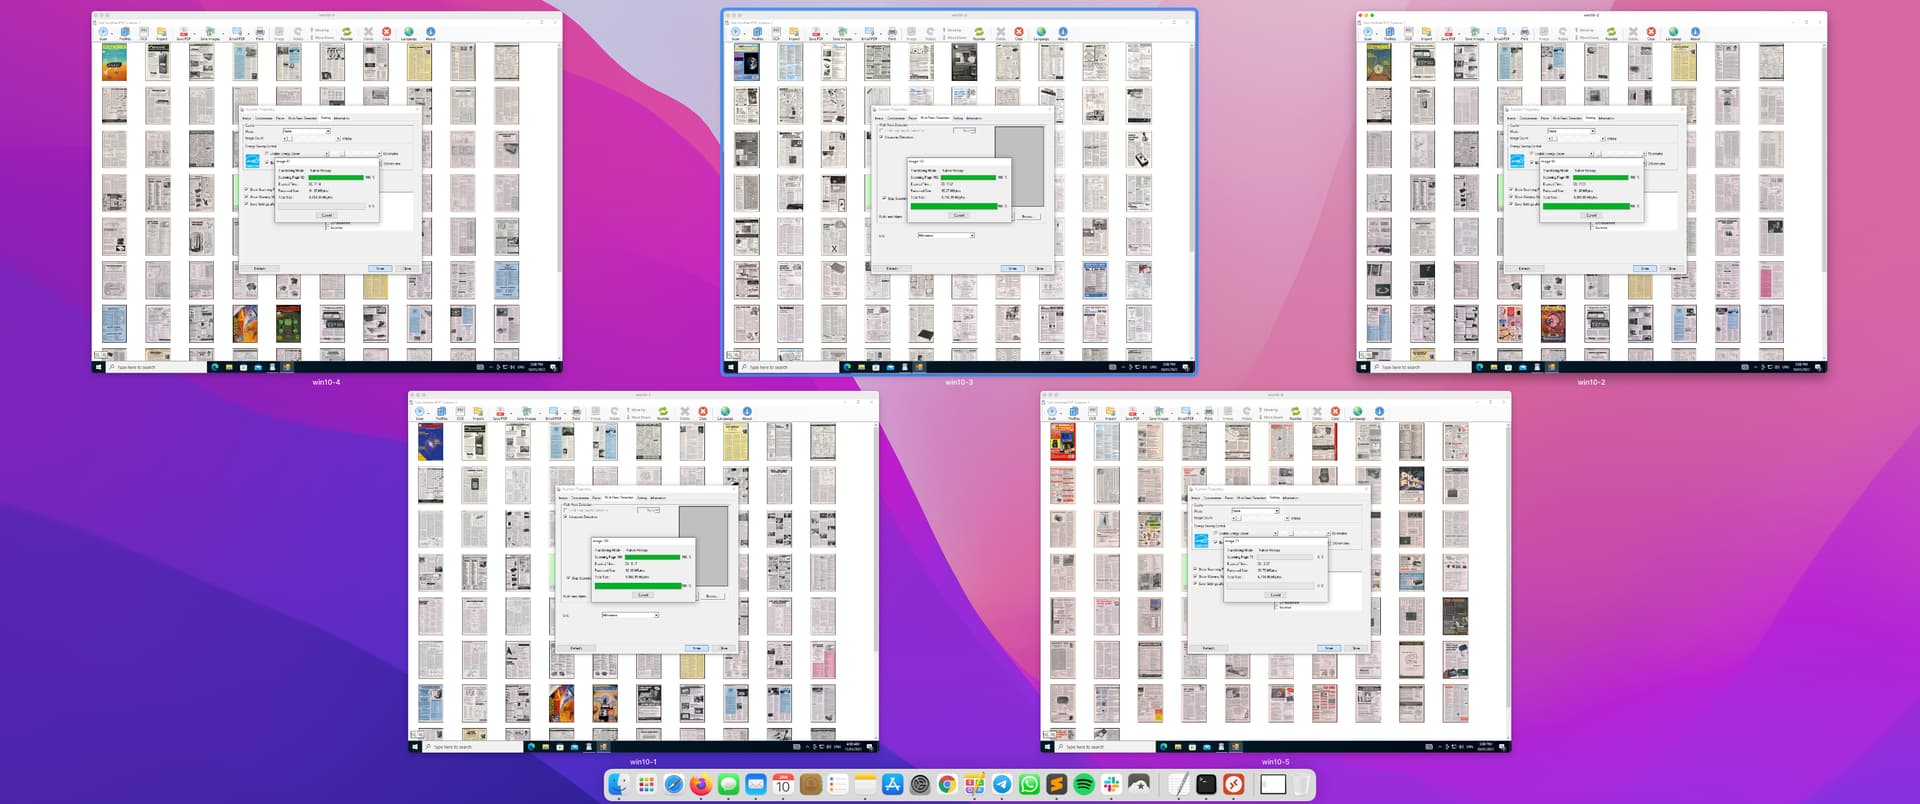This screenshot has width=1920, height=804.
Task: Click green scanning progress bar in win10-4
Action: pyautogui.click(x=336, y=178)
